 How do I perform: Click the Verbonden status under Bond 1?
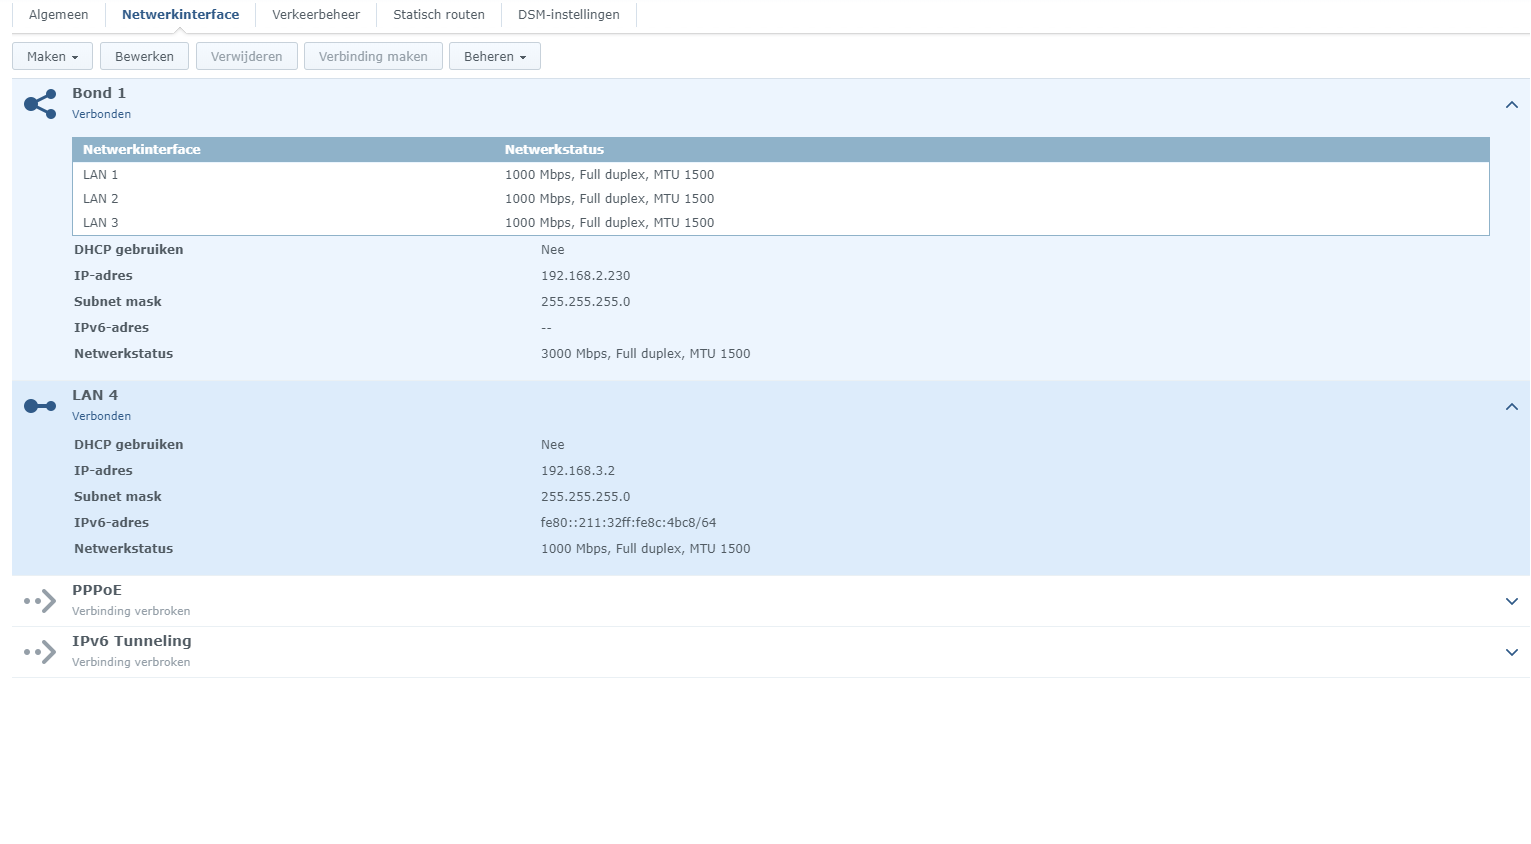coord(101,114)
